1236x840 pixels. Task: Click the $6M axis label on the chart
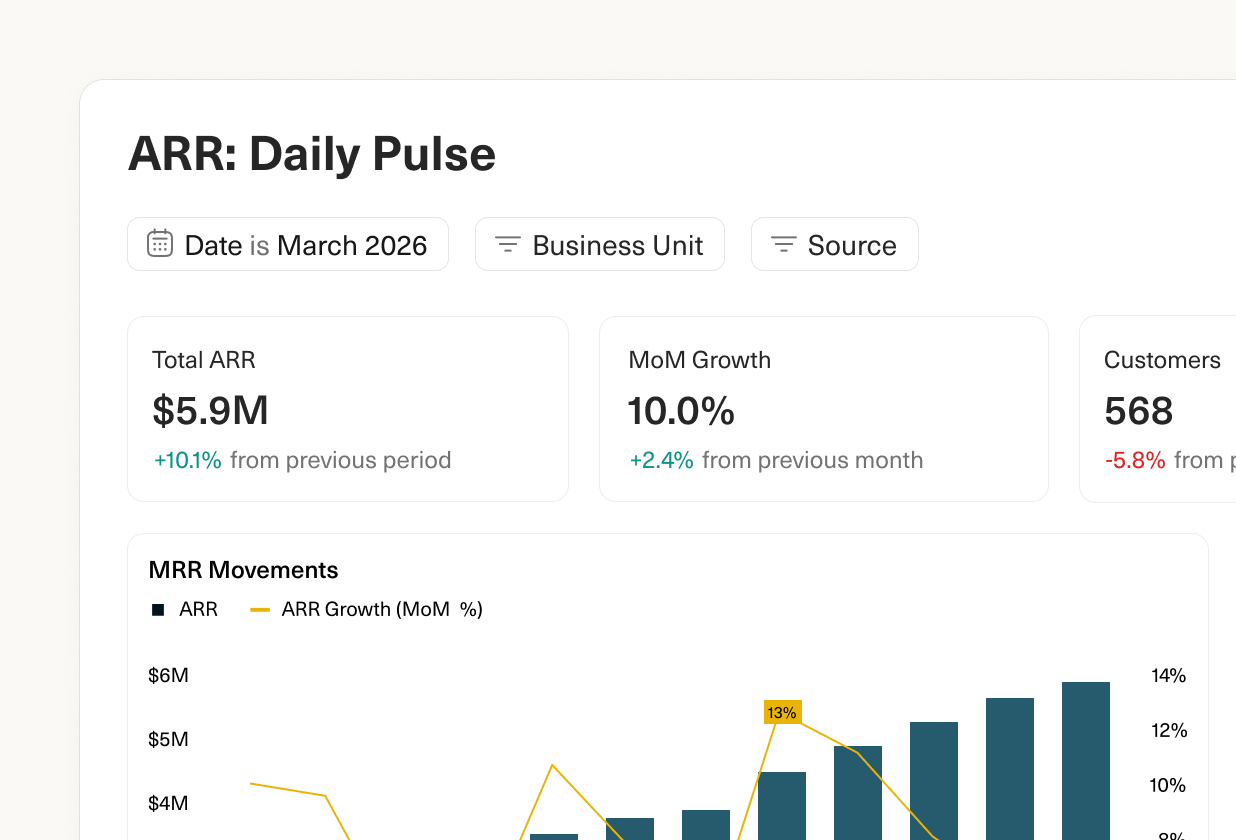tap(169, 675)
